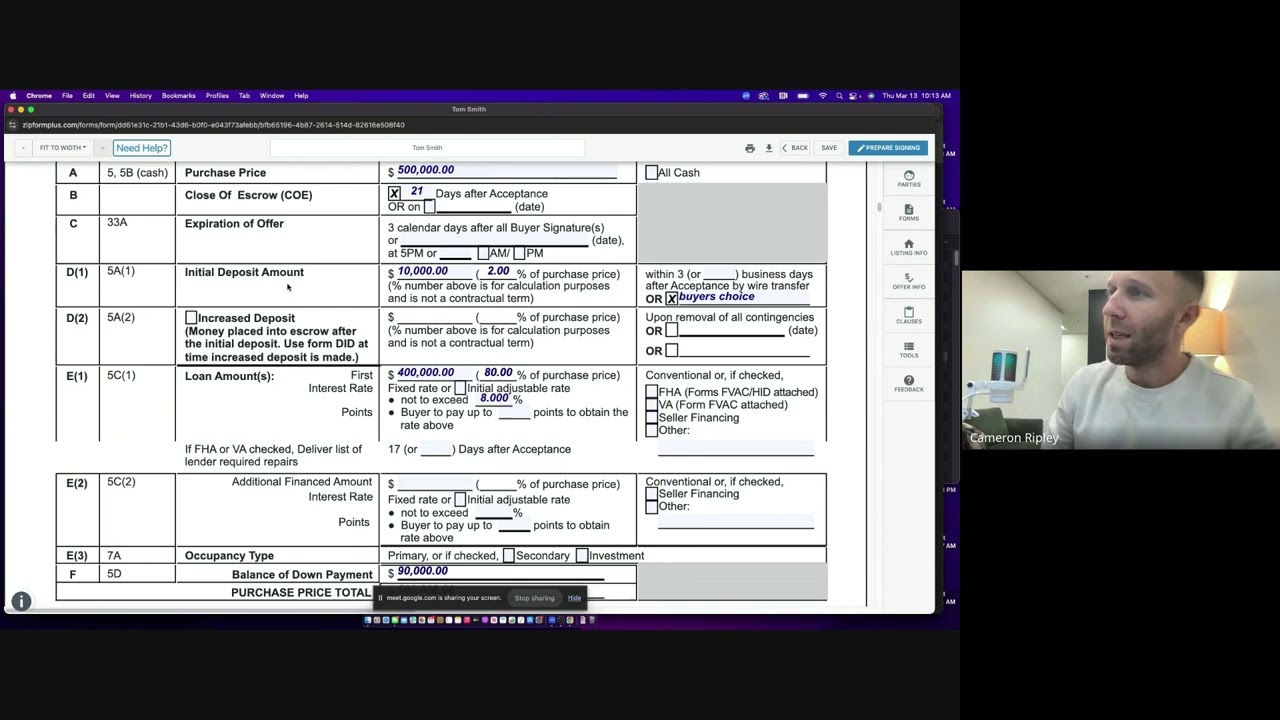Click the buyers choice text field

click(x=744, y=297)
